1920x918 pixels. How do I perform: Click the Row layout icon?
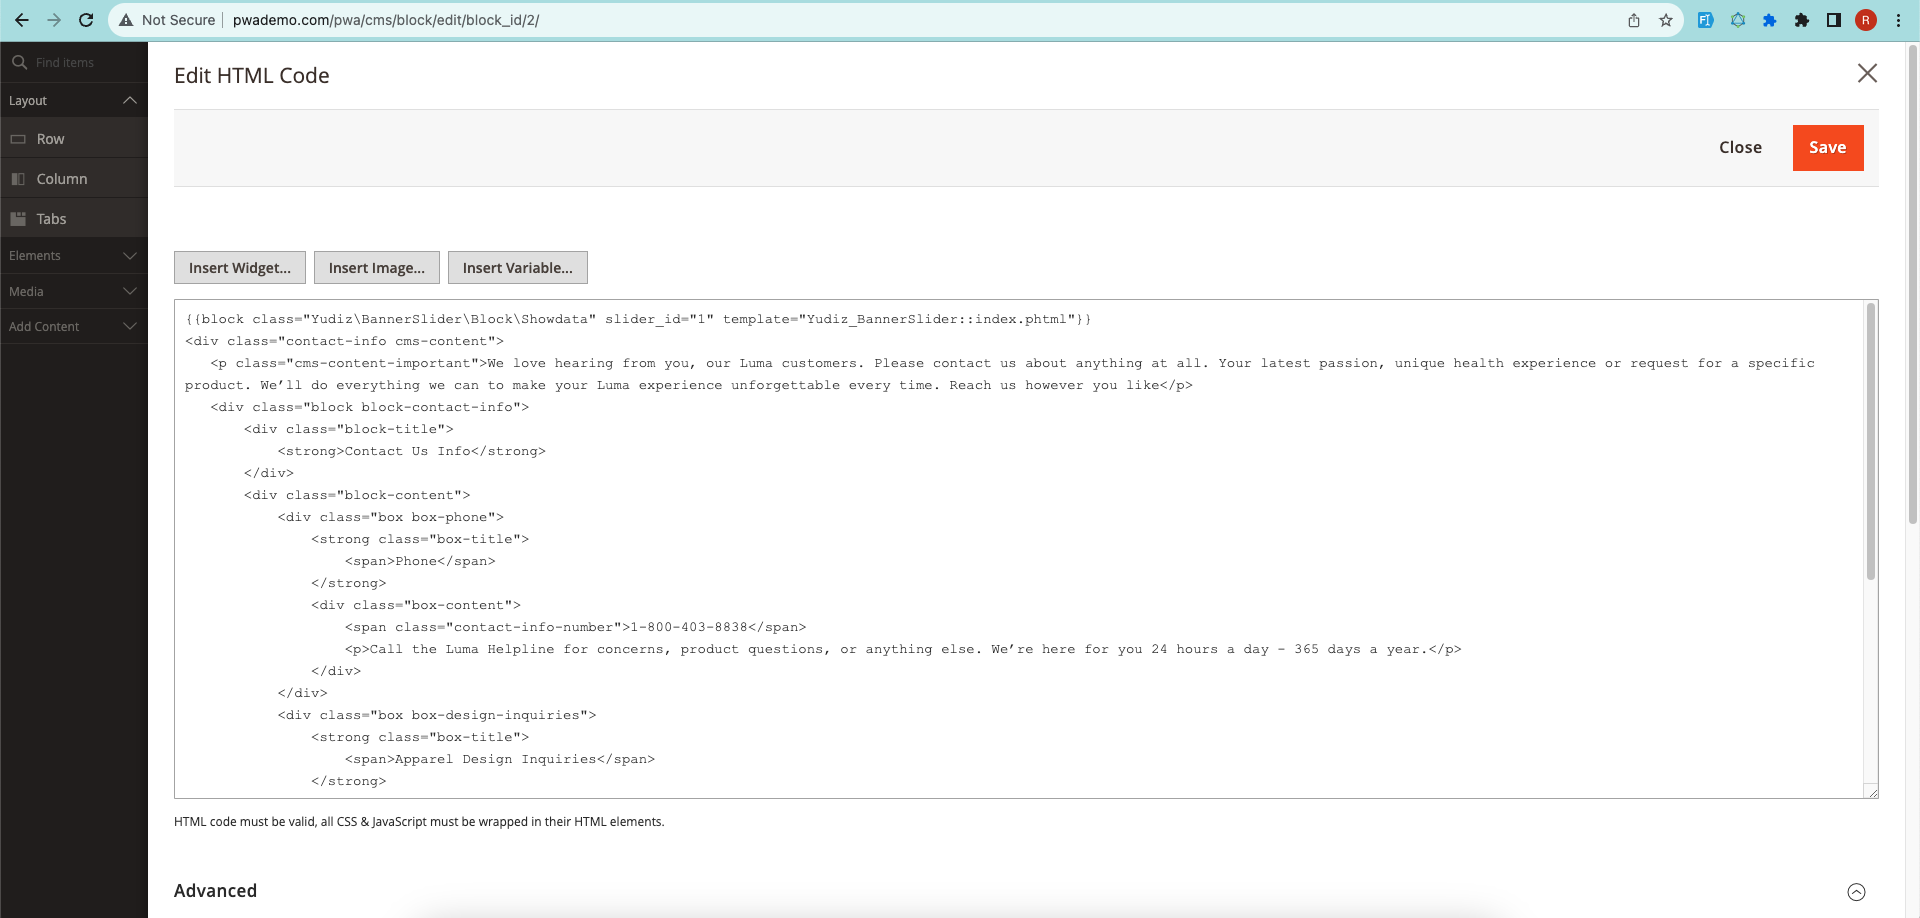click(18, 139)
